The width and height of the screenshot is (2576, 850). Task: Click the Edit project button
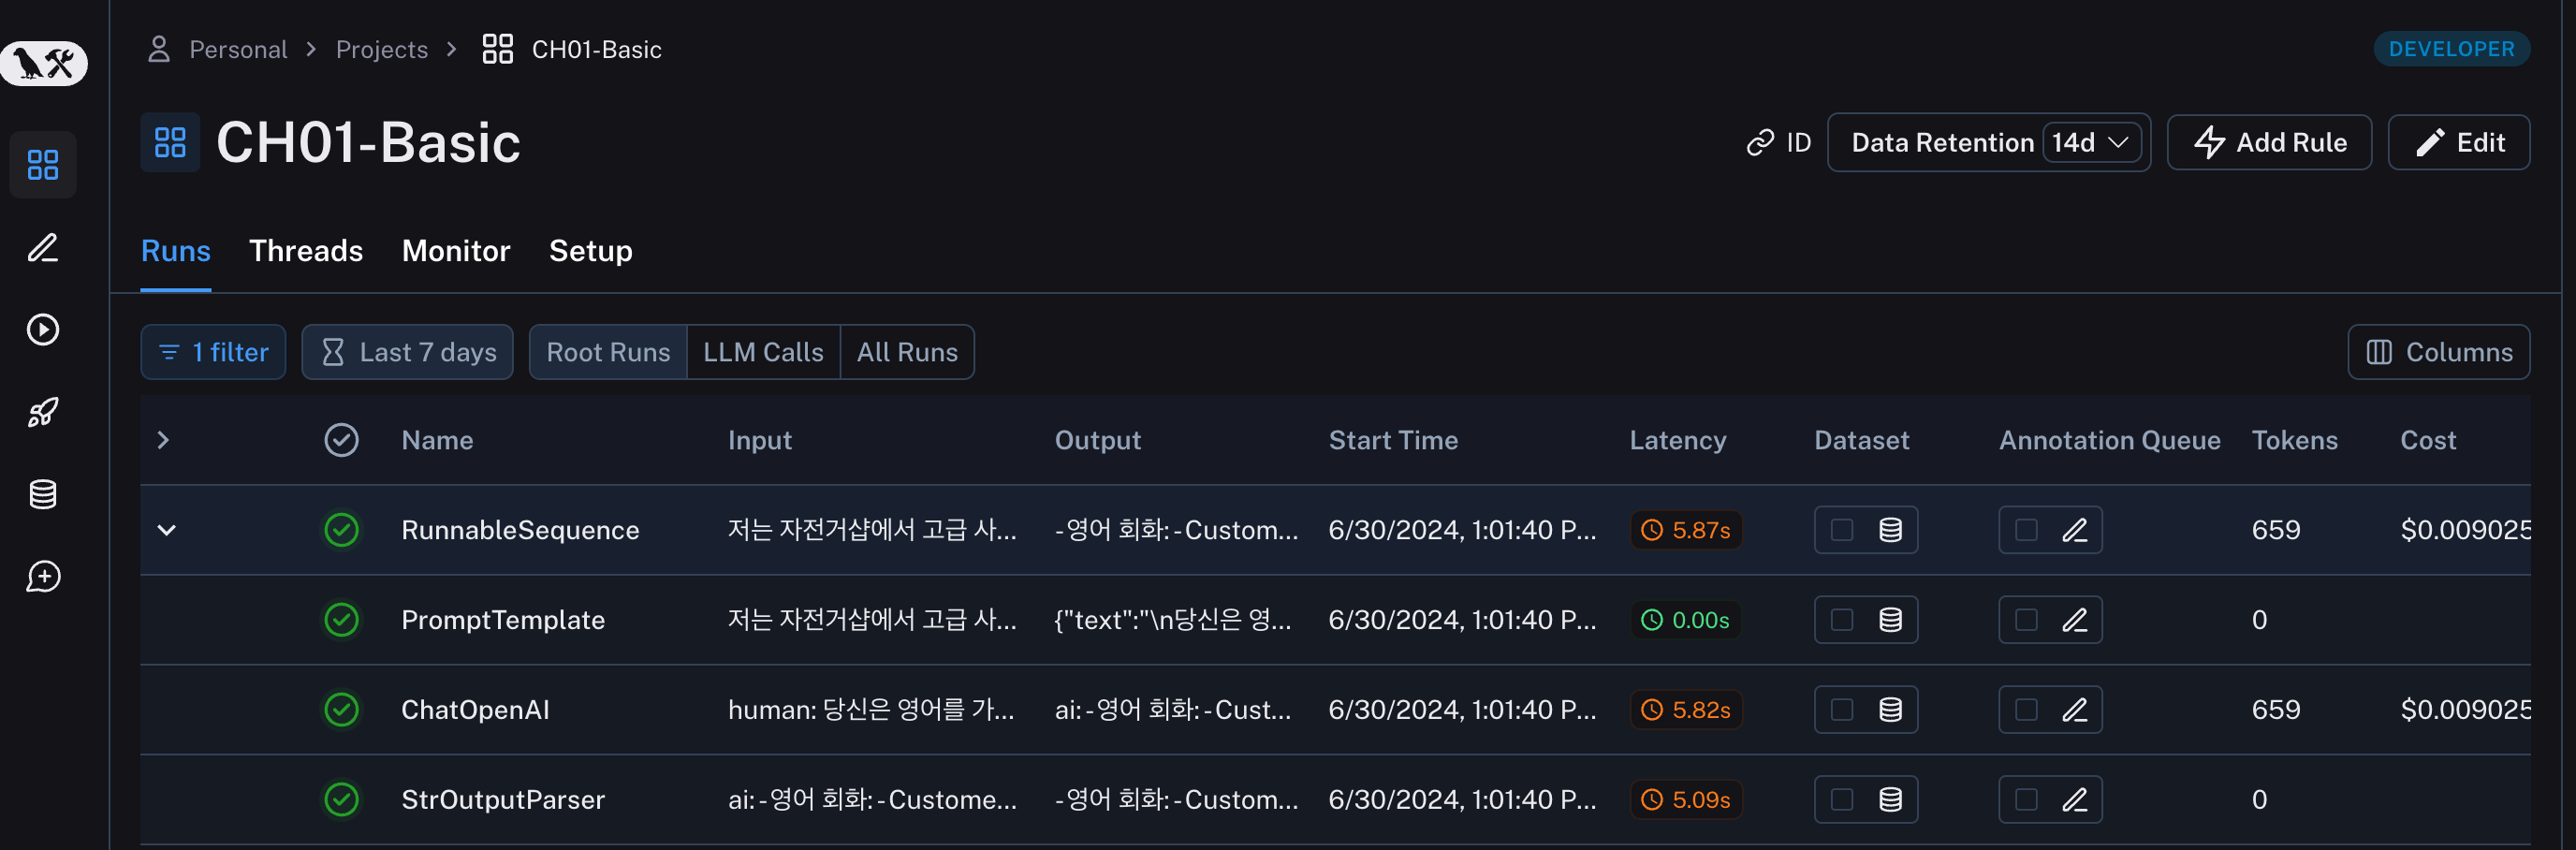point(2459,143)
